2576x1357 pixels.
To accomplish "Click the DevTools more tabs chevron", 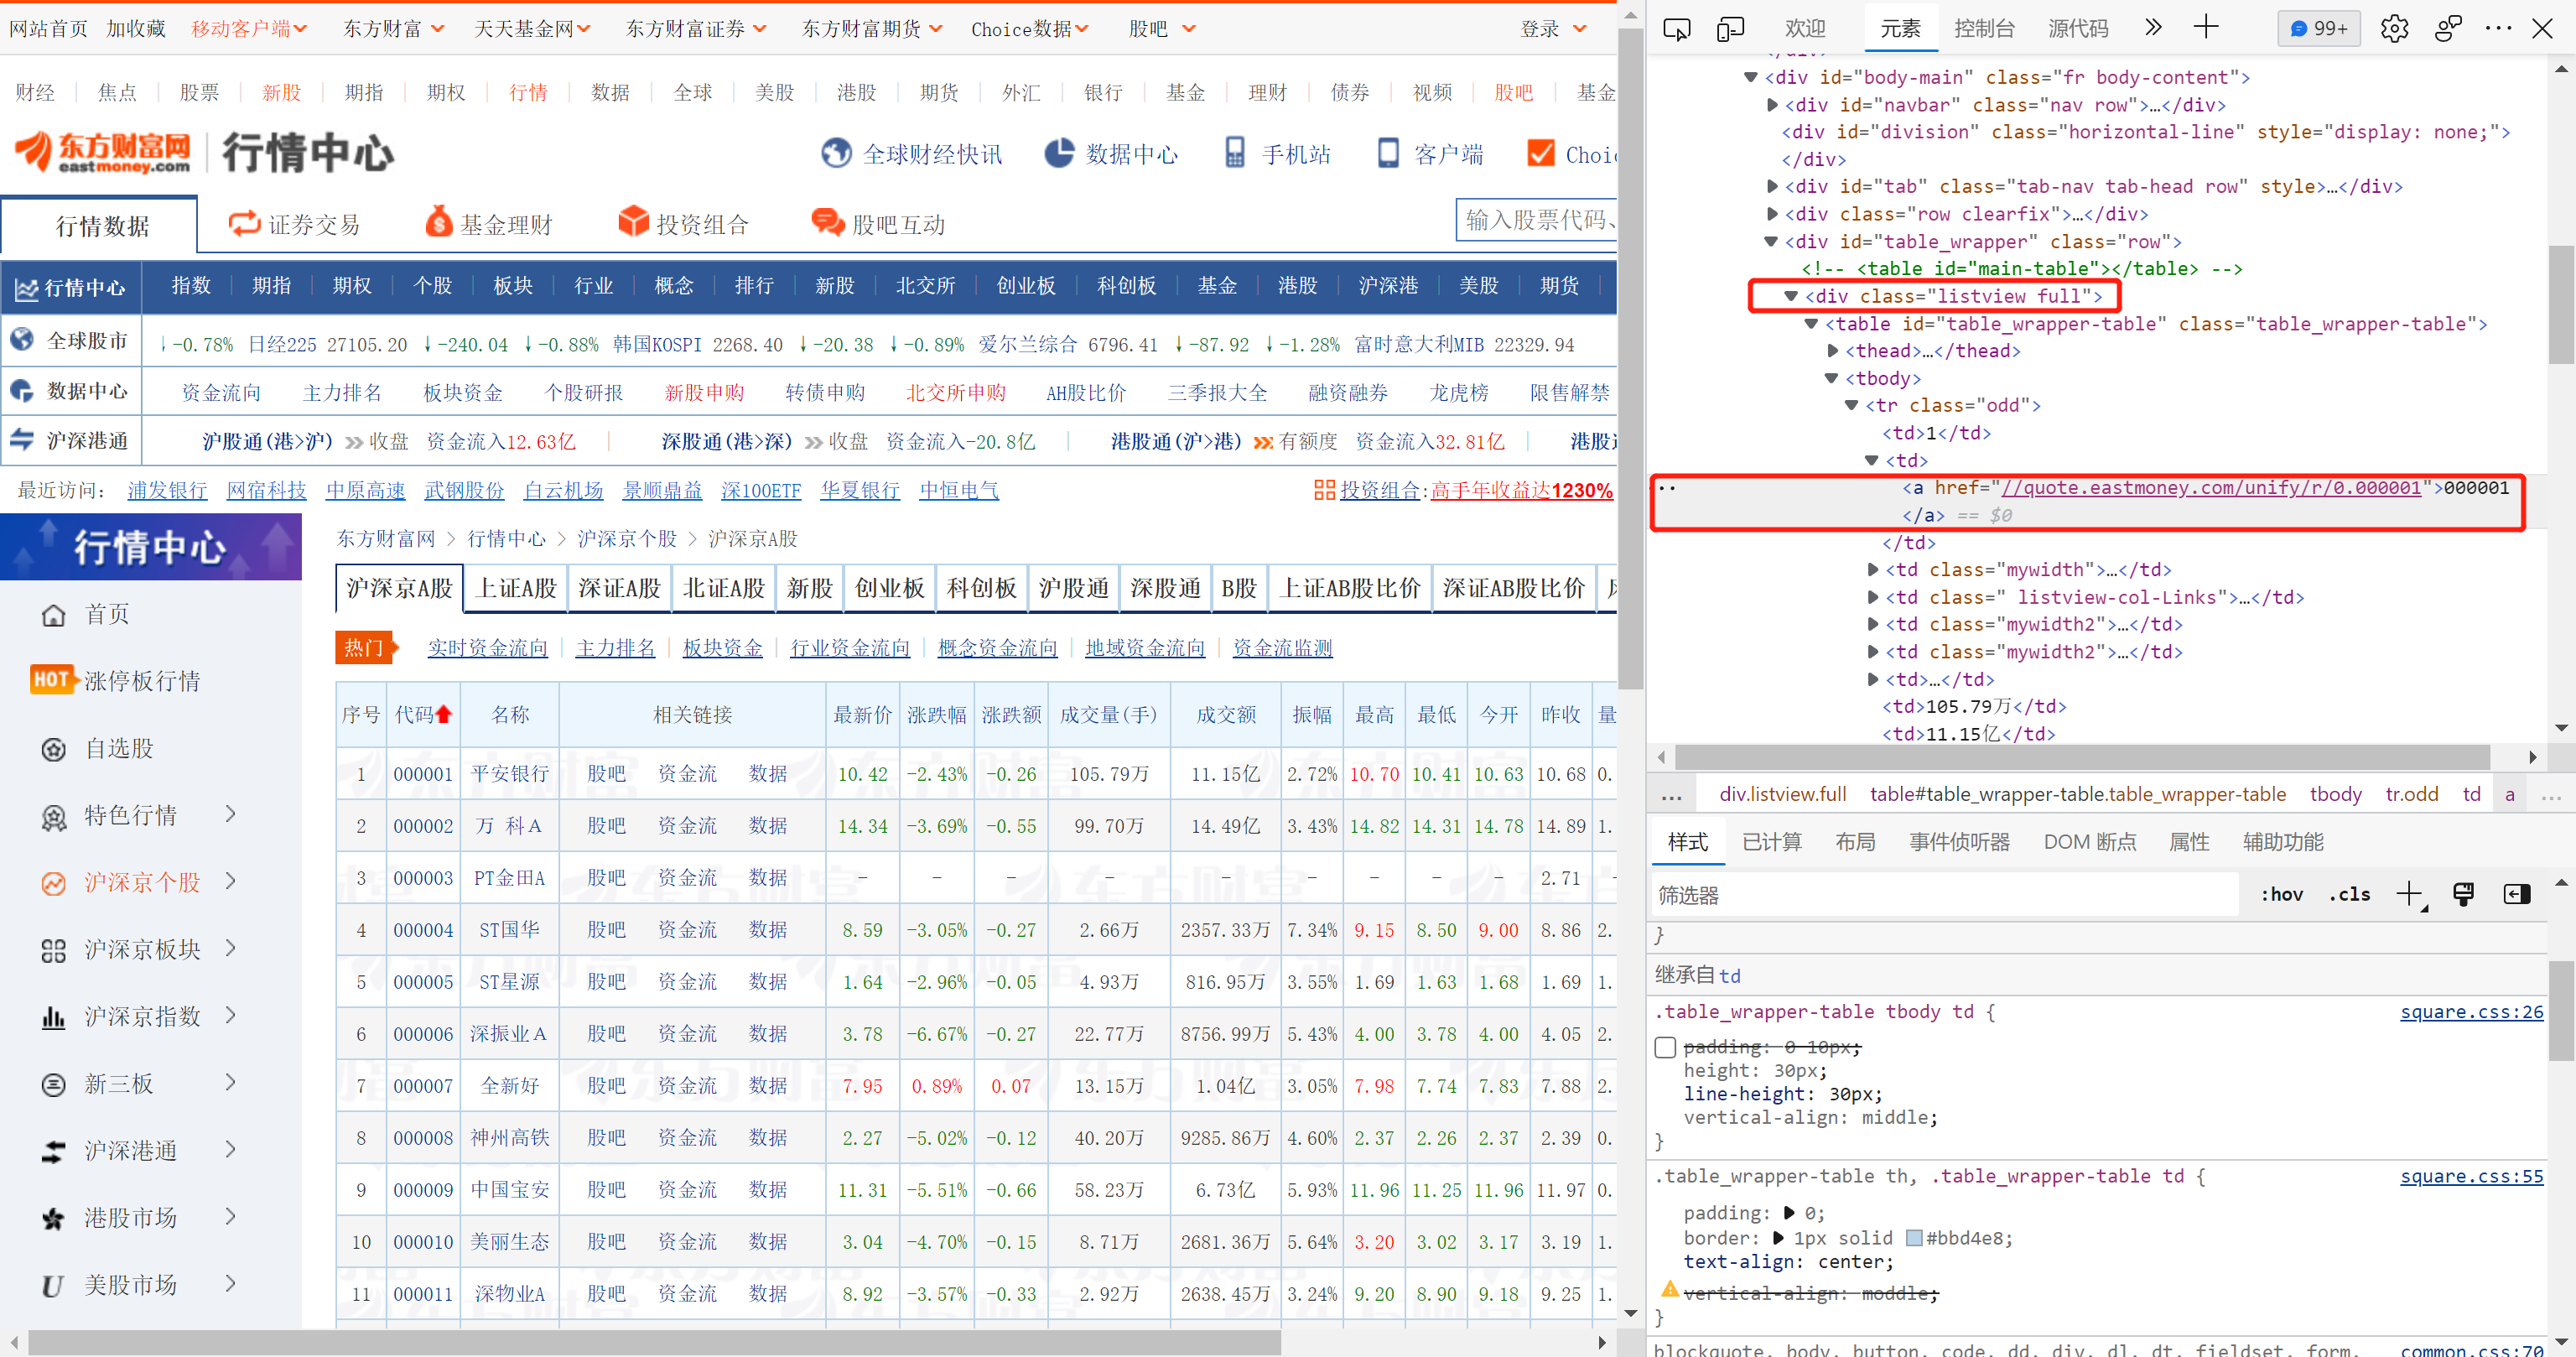I will tap(2153, 28).
